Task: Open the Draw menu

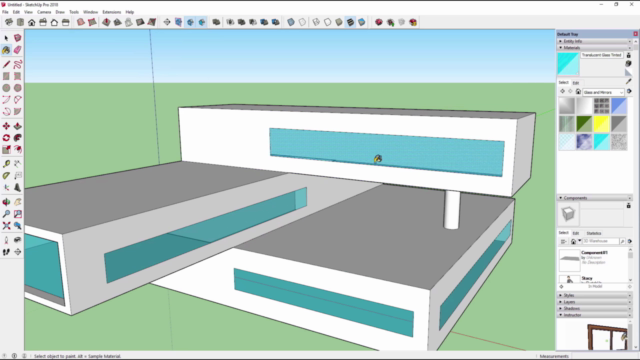Action: pos(60,12)
